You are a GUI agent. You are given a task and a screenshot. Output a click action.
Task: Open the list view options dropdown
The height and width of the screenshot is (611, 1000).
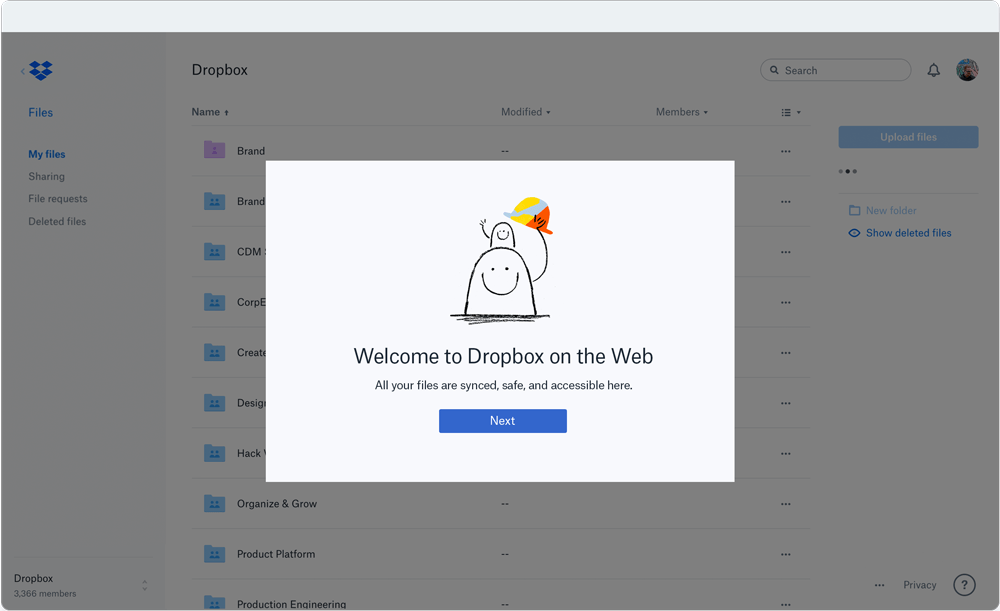[x=791, y=113]
